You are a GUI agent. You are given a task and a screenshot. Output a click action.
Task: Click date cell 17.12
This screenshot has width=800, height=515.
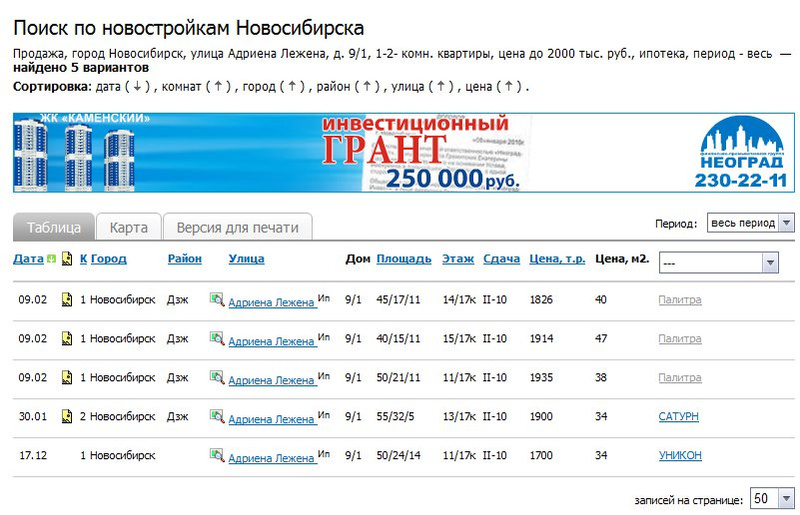(x=33, y=455)
